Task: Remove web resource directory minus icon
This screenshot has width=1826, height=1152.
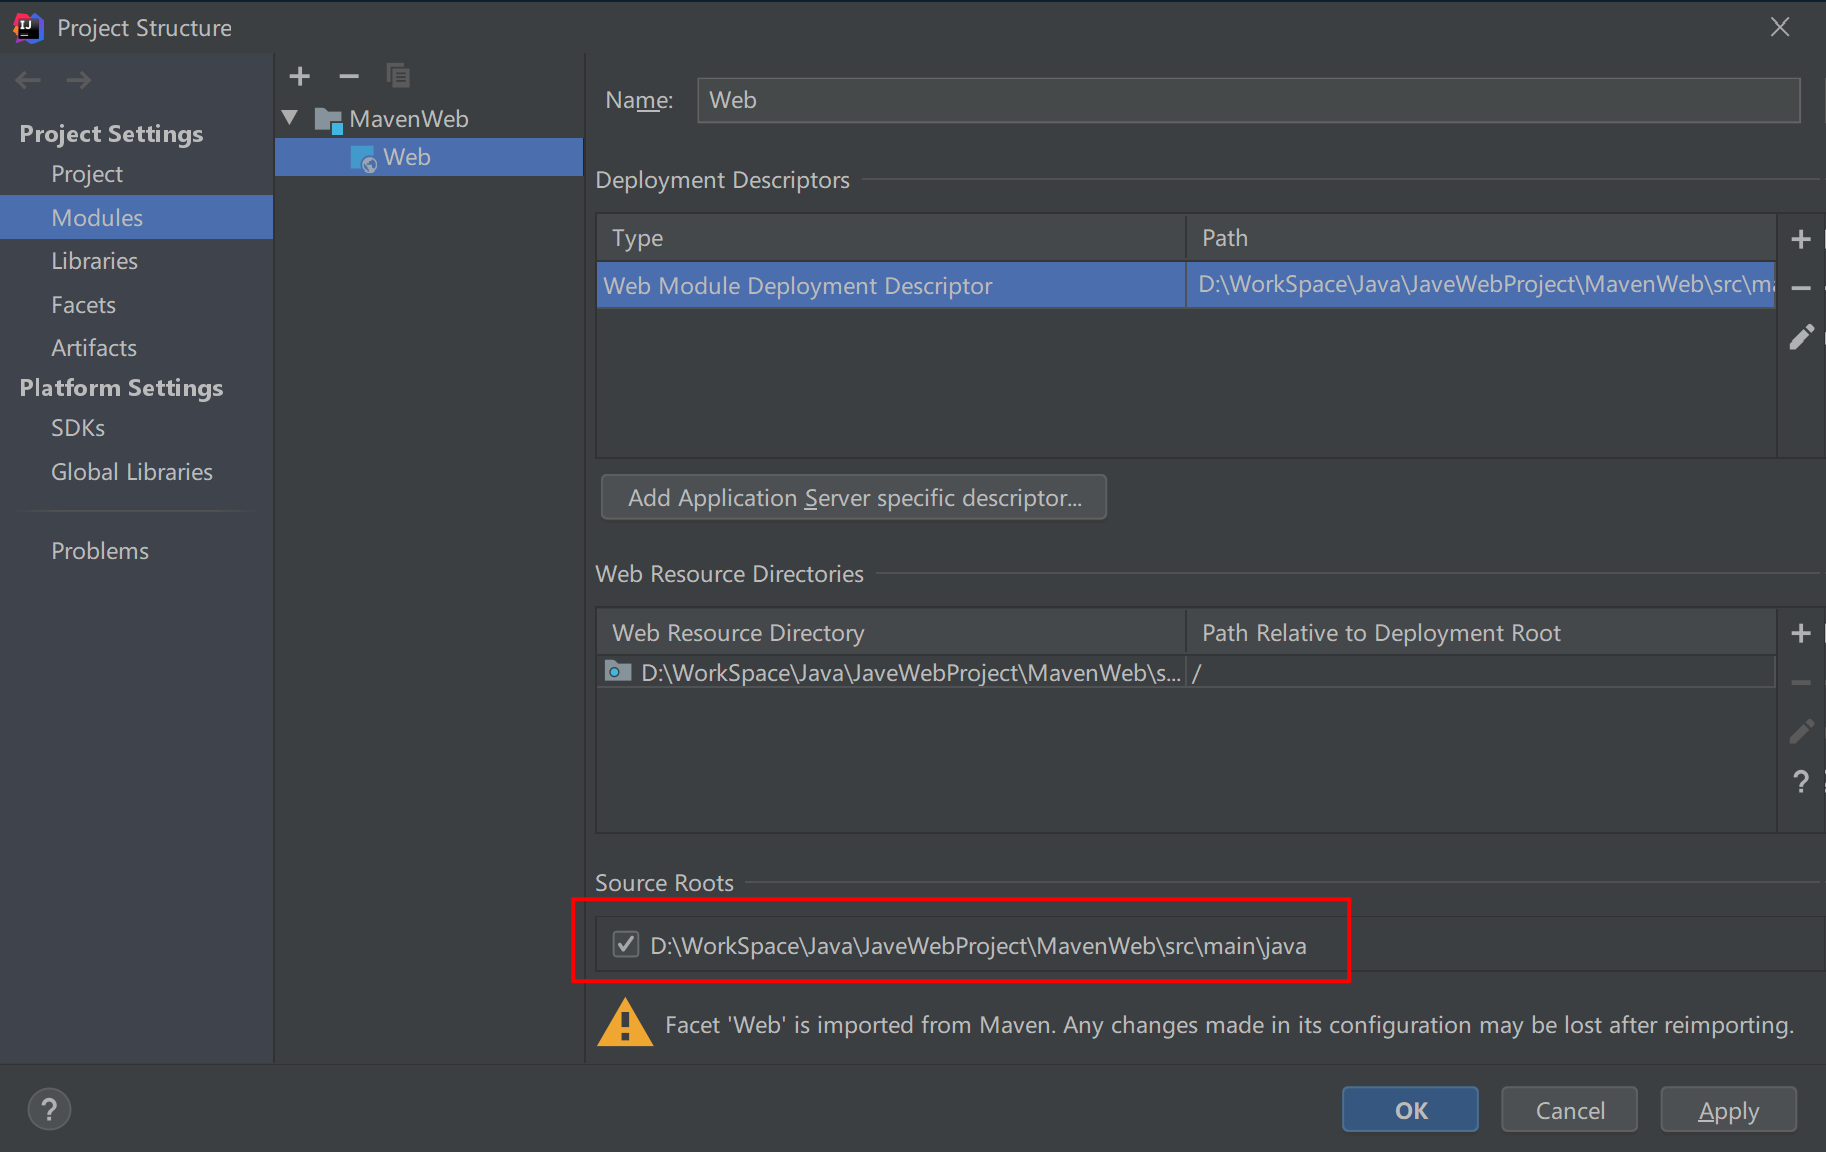Action: (1801, 683)
